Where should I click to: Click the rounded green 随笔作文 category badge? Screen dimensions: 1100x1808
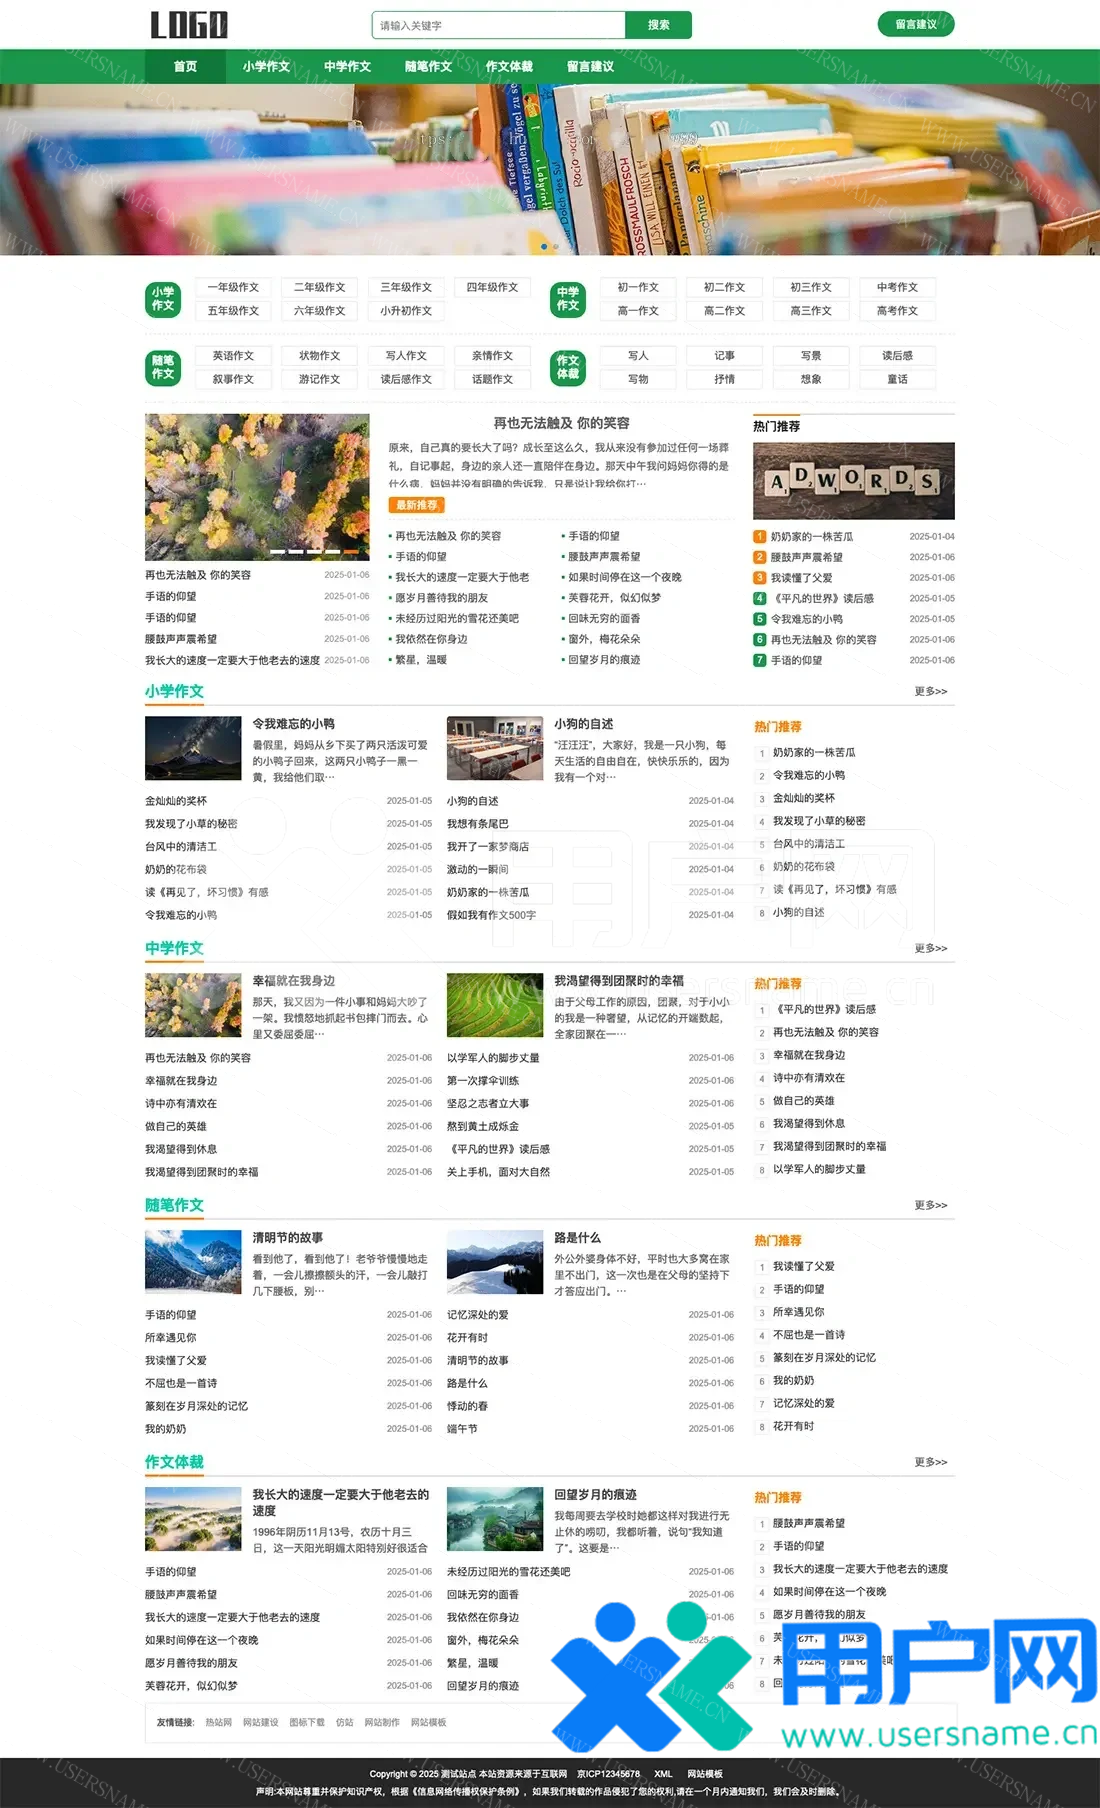pyautogui.click(x=163, y=367)
